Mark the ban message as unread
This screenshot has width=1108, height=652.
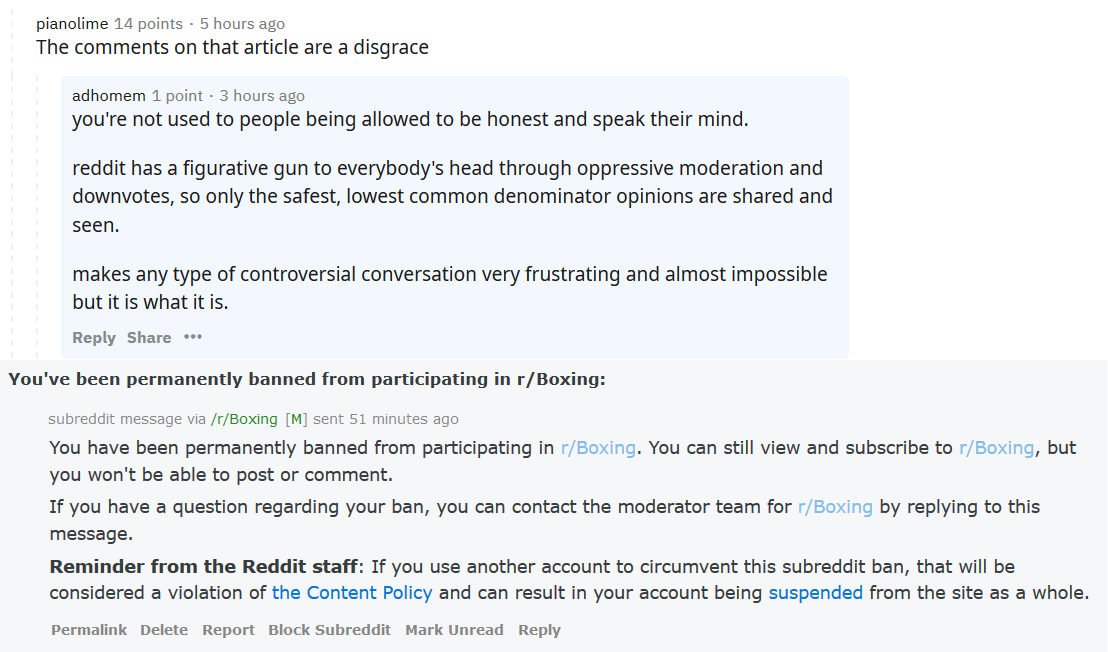coord(454,629)
